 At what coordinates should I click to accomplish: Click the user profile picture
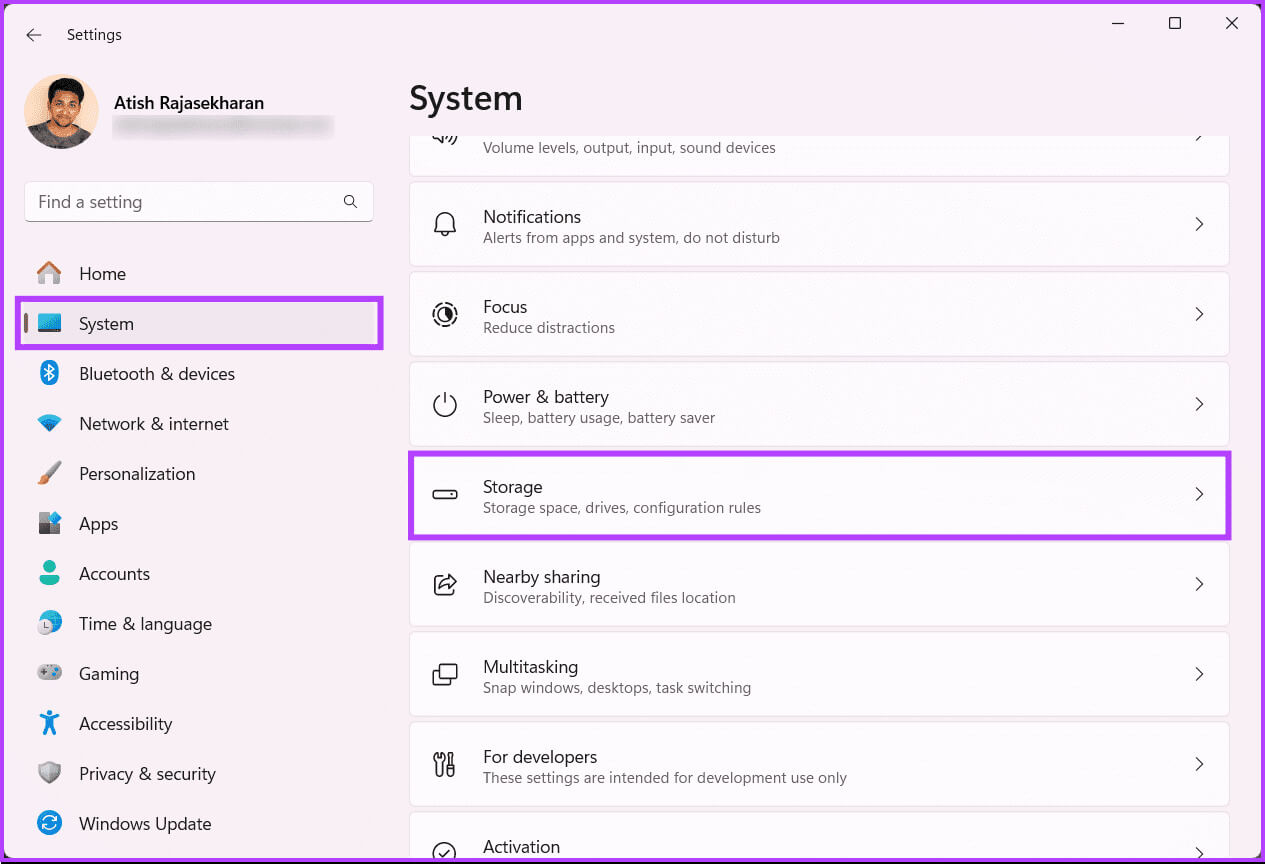(x=61, y=112)
